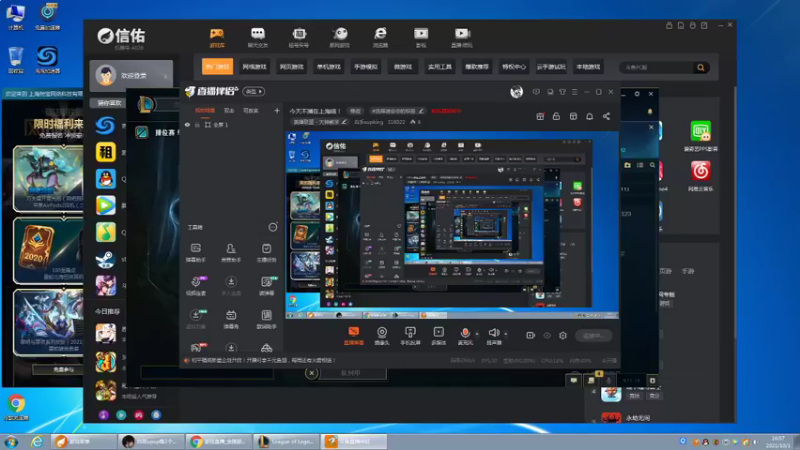Switch to League of Legends taskbar item
This screenshot has width=800, height=450.
click(x=287, y=441)
